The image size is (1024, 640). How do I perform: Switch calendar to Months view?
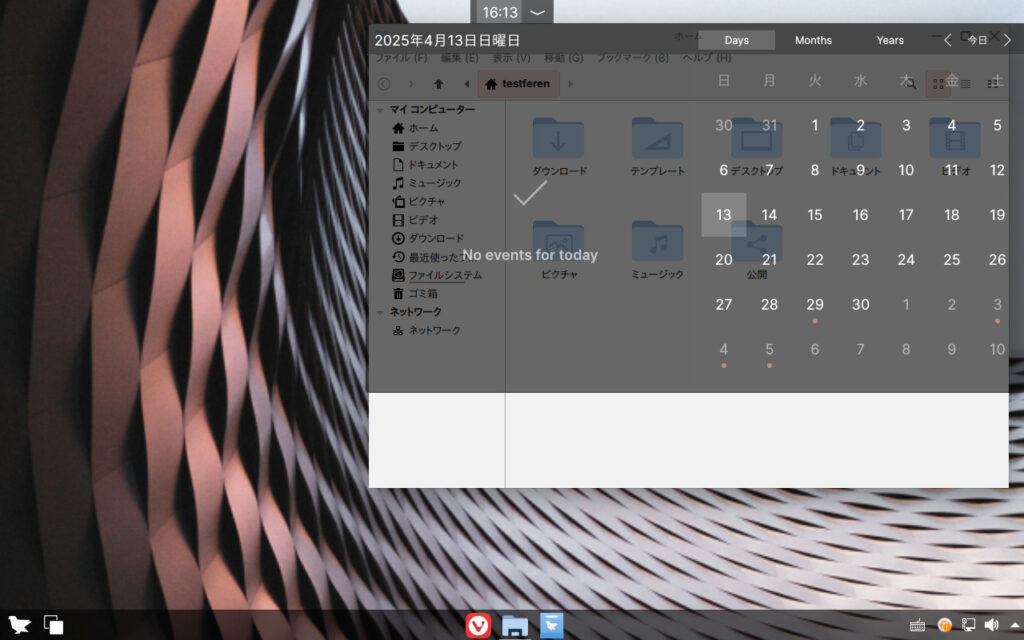point(813,40)
